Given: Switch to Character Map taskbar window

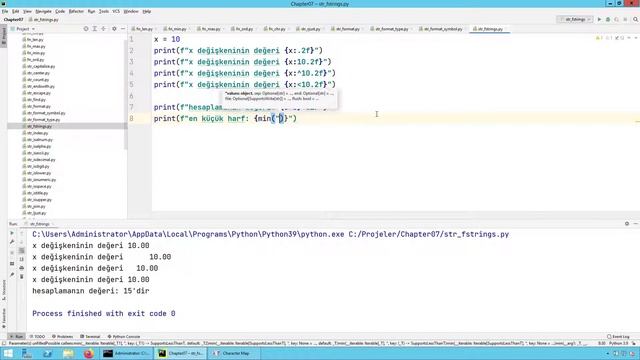Looking at the screenshot, I should pyautogui.click(x=235, y=353).
